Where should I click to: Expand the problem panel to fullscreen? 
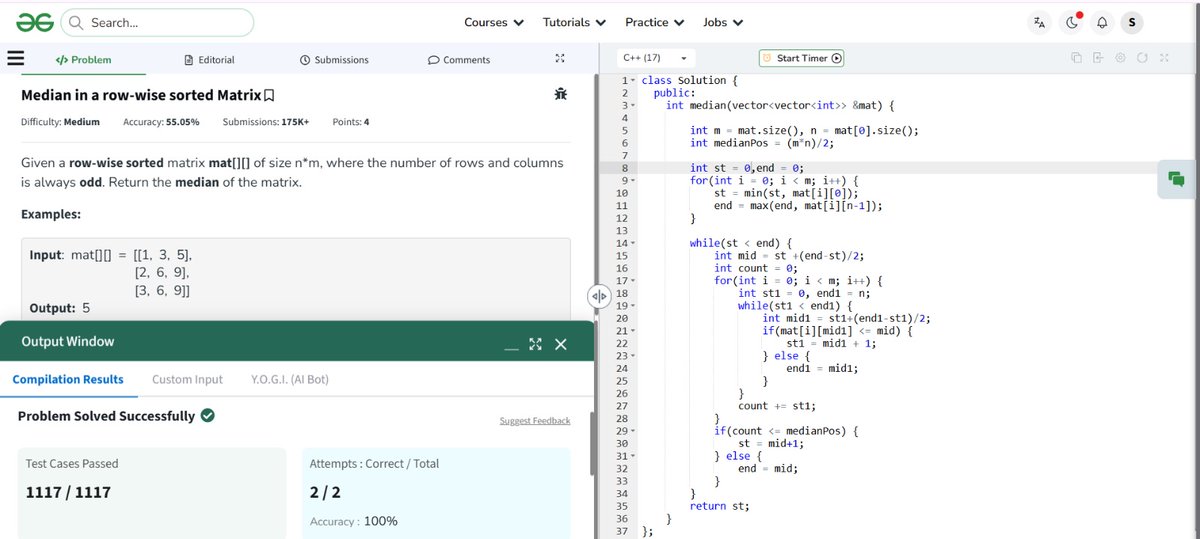tap(560, 59)
